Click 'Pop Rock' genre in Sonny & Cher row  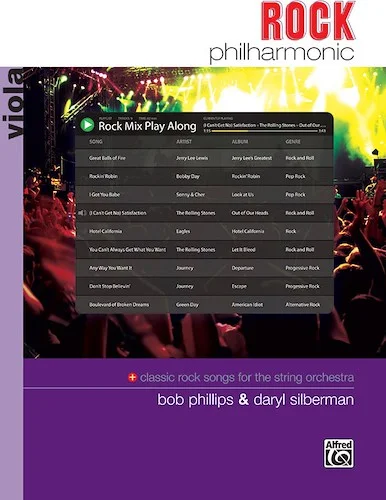coord(295,195)
